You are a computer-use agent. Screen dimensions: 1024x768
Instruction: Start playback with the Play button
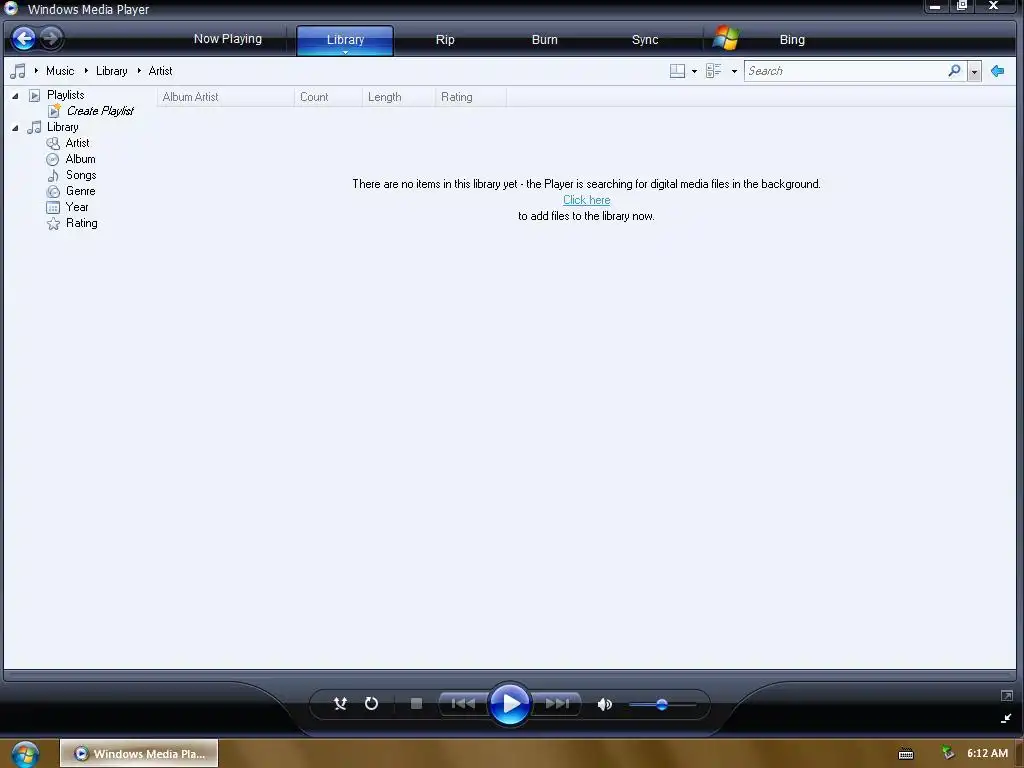point(509,703)
